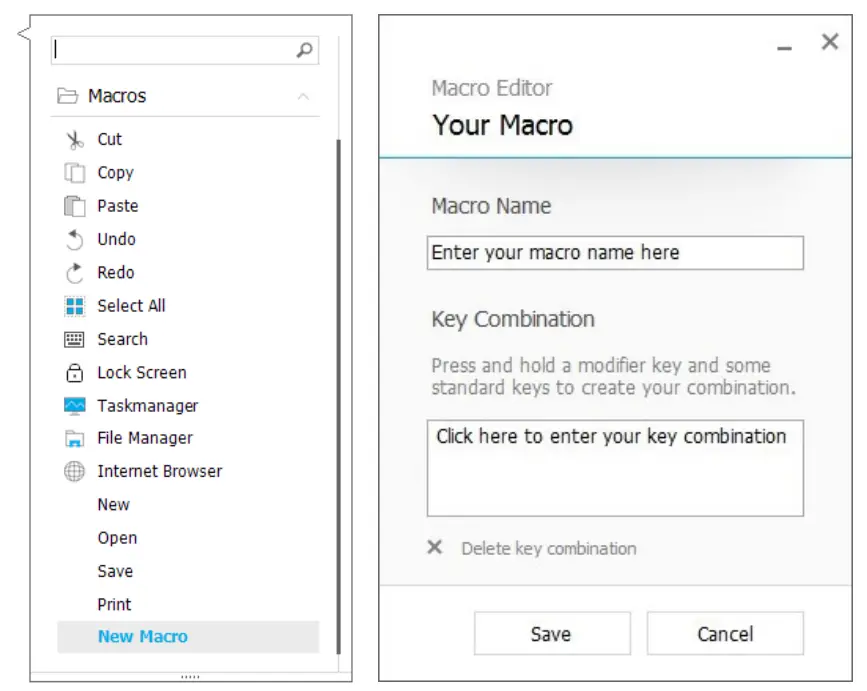Image resolution: width=867 pixels, height=691 pixels.
Task: Collapse the Macros section chevron
Action: [303, 97]
